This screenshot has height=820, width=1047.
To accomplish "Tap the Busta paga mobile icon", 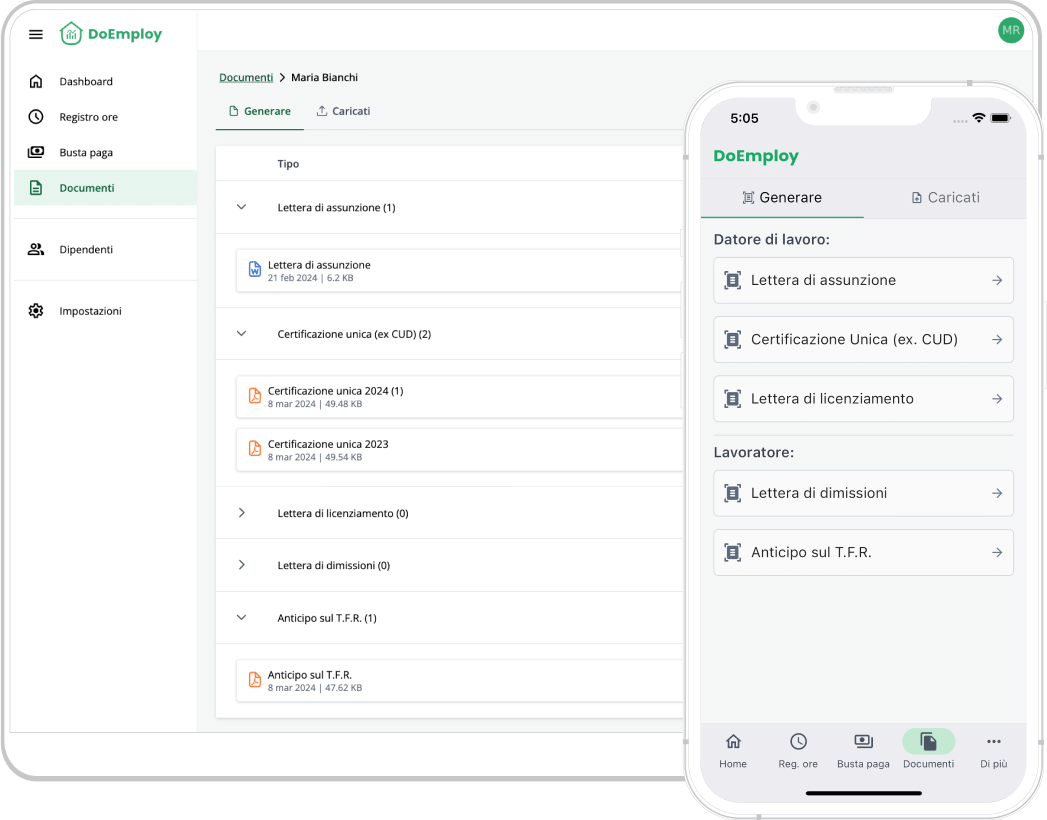I will [x=863, y=742].
